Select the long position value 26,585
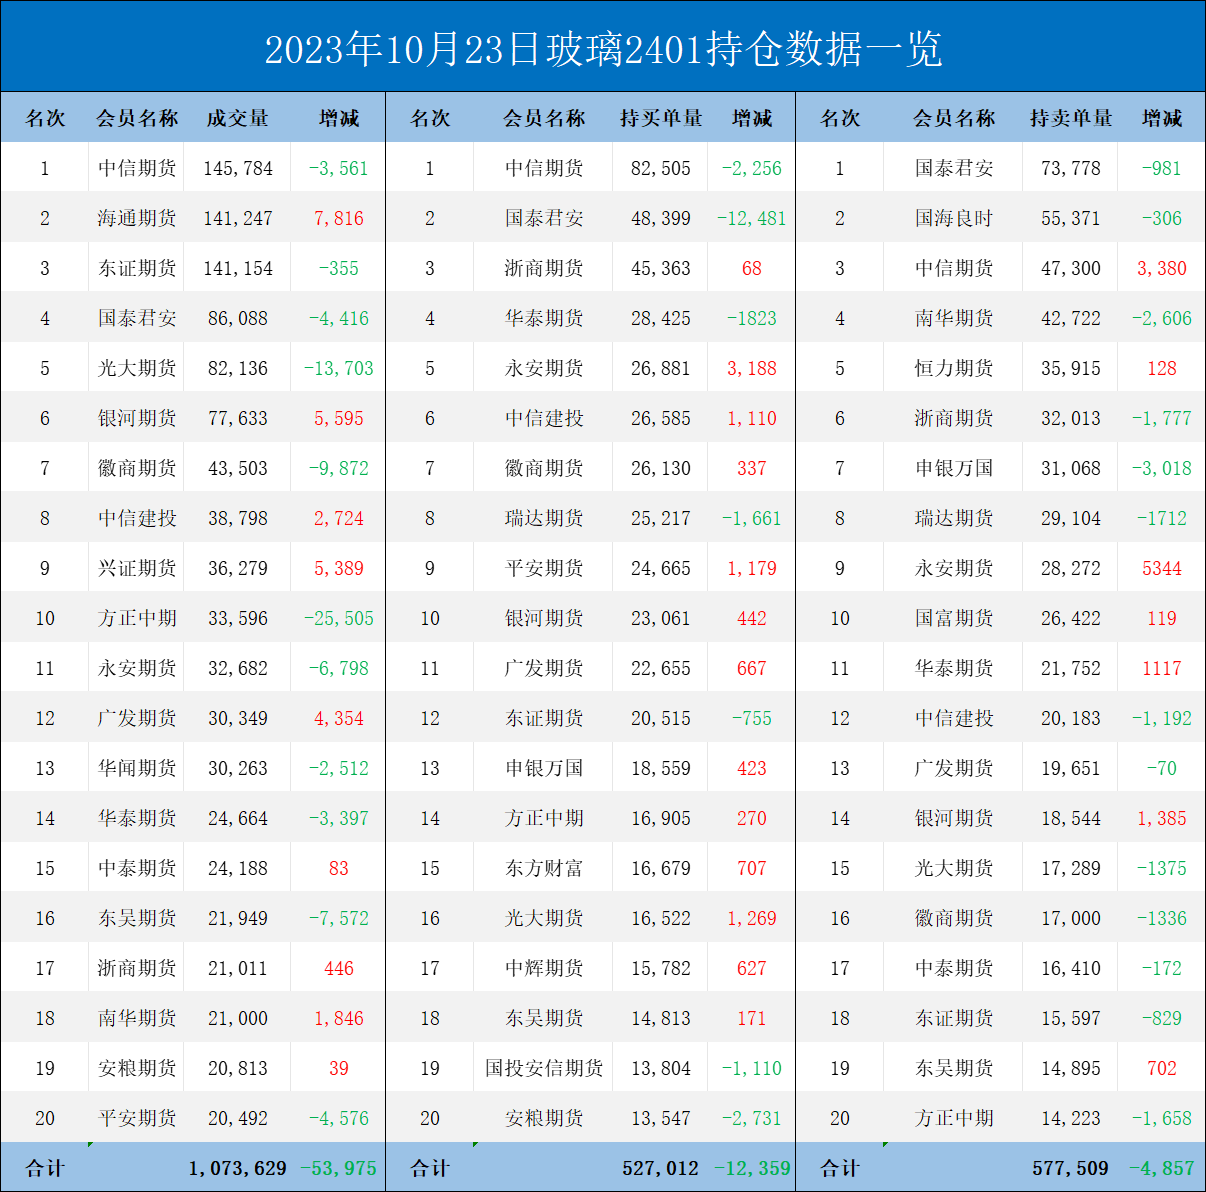Viewport: 1206px width, 1192px height. (661, 418)
